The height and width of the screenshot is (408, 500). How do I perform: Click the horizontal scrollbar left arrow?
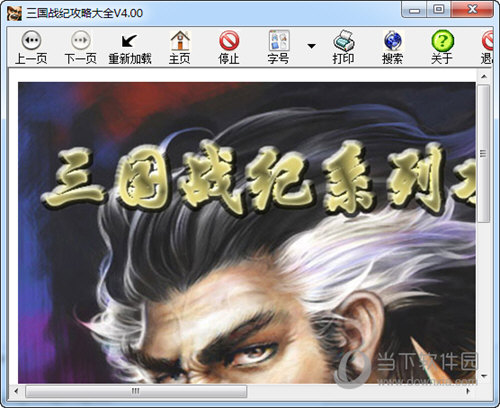coord(16,391)
